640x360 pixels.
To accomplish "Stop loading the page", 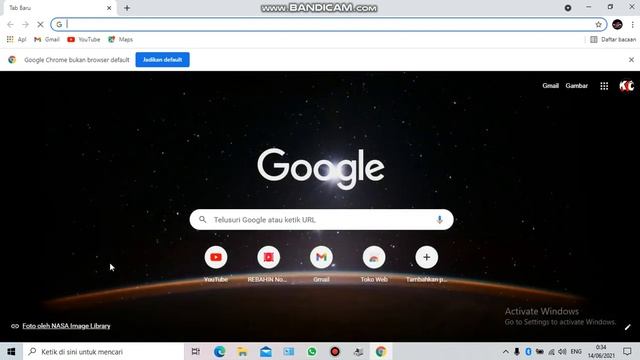I will pyautogui.click(x=40, y=24).
